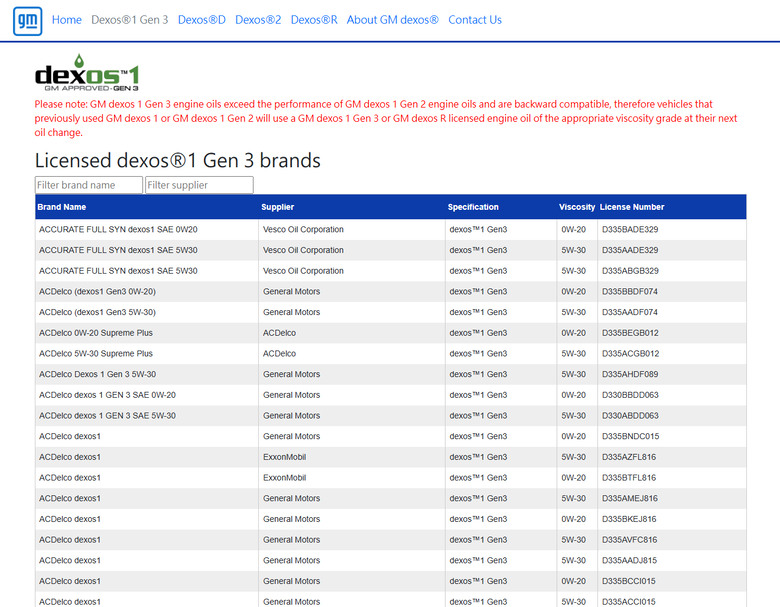The image size is (780, 607).
Task: Select ACDelco dexos 1 GEN 3 SAE 5W-30
Action: pyautogui.click(x=107, y=415)
